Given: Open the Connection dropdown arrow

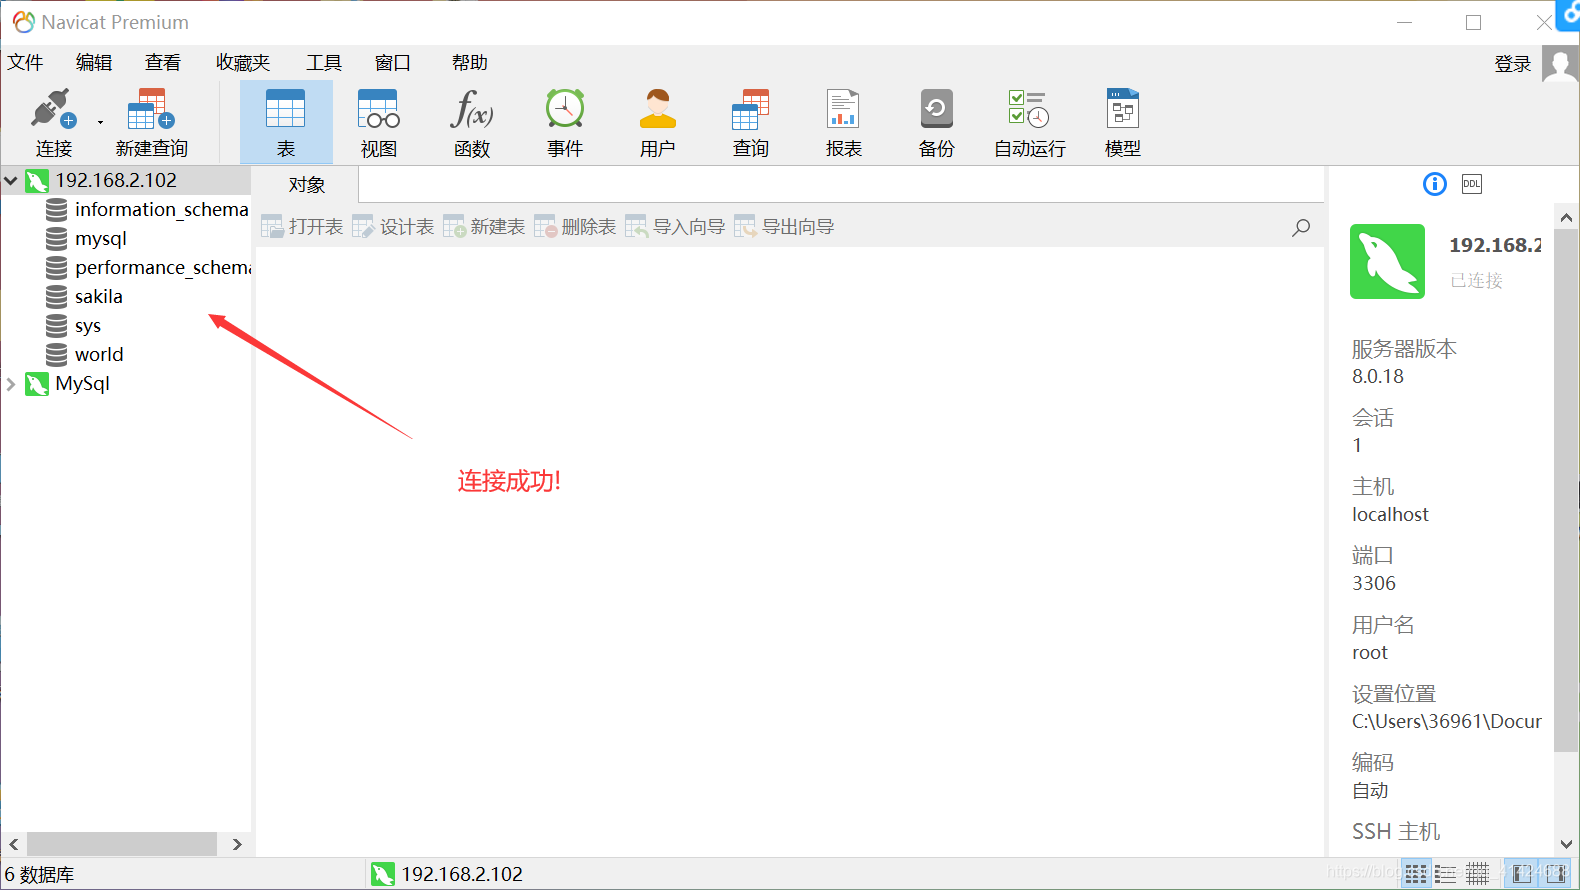Looking at the screenshot, I should coord(100,122).
